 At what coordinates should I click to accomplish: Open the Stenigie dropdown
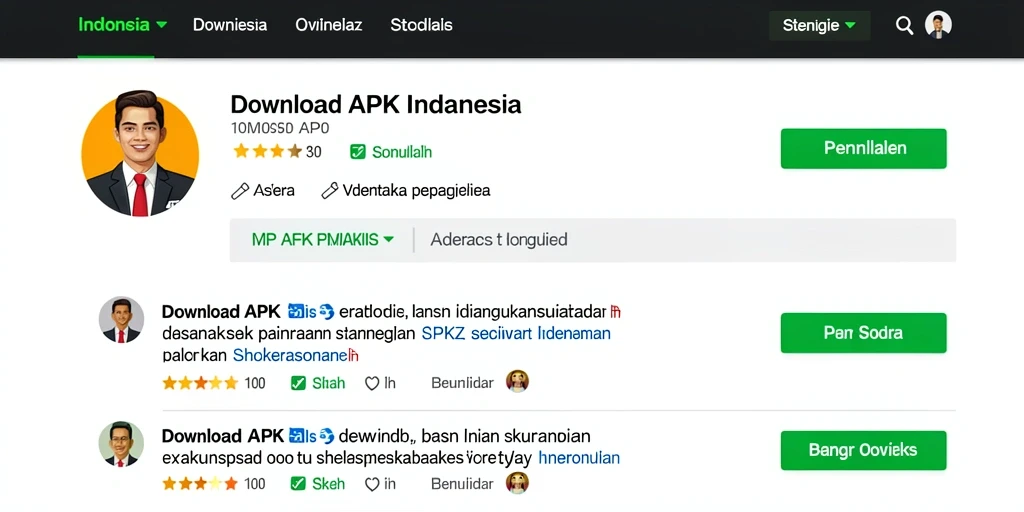[x=820, y=26]
